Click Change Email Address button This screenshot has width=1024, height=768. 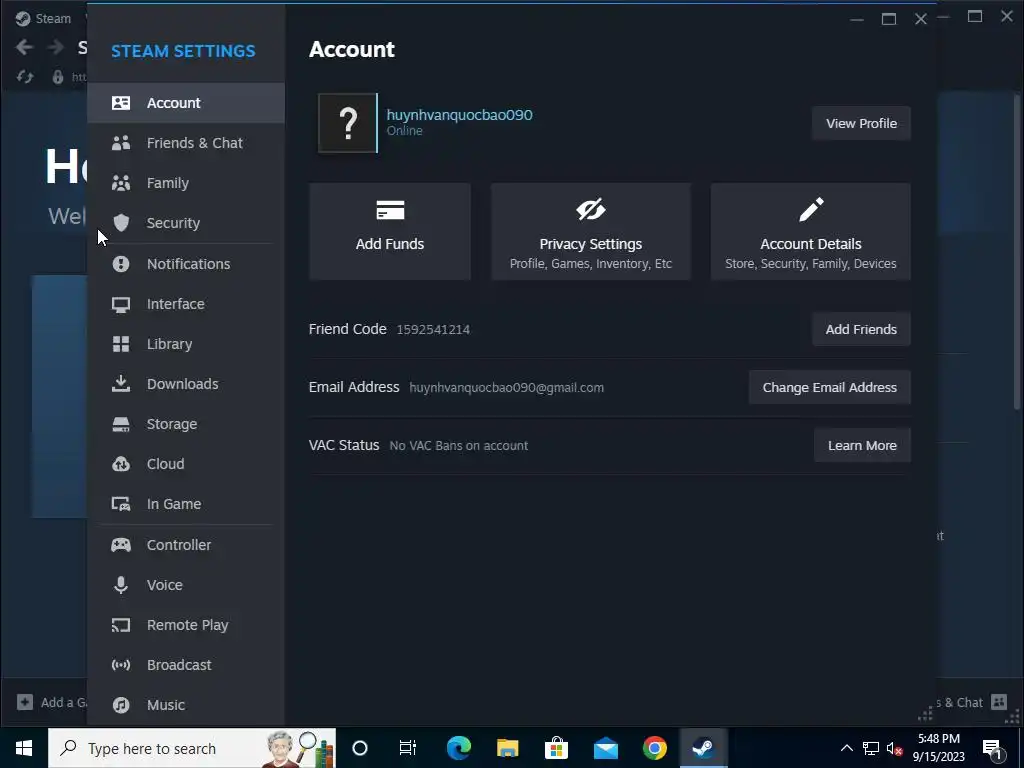coord(829,387)
